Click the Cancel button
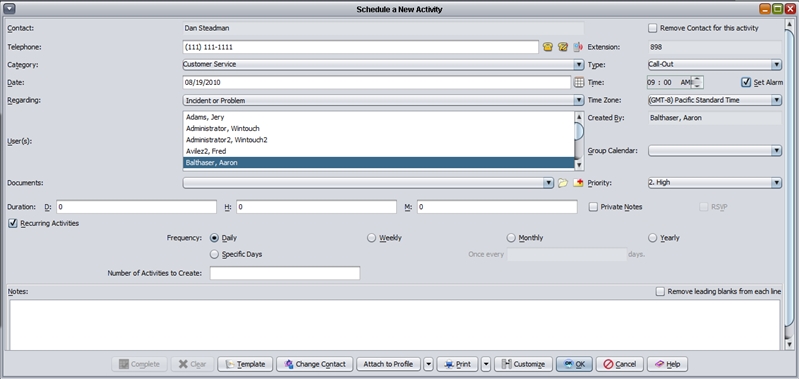The width and height of the screenshot is (799, 379). [x=620, y=364]
